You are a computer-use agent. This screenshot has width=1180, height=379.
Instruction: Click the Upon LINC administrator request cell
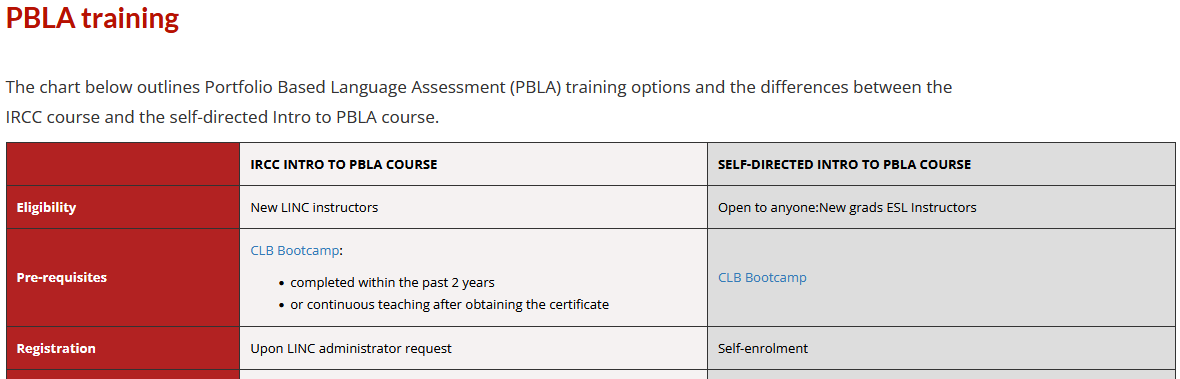pos(473,348)
